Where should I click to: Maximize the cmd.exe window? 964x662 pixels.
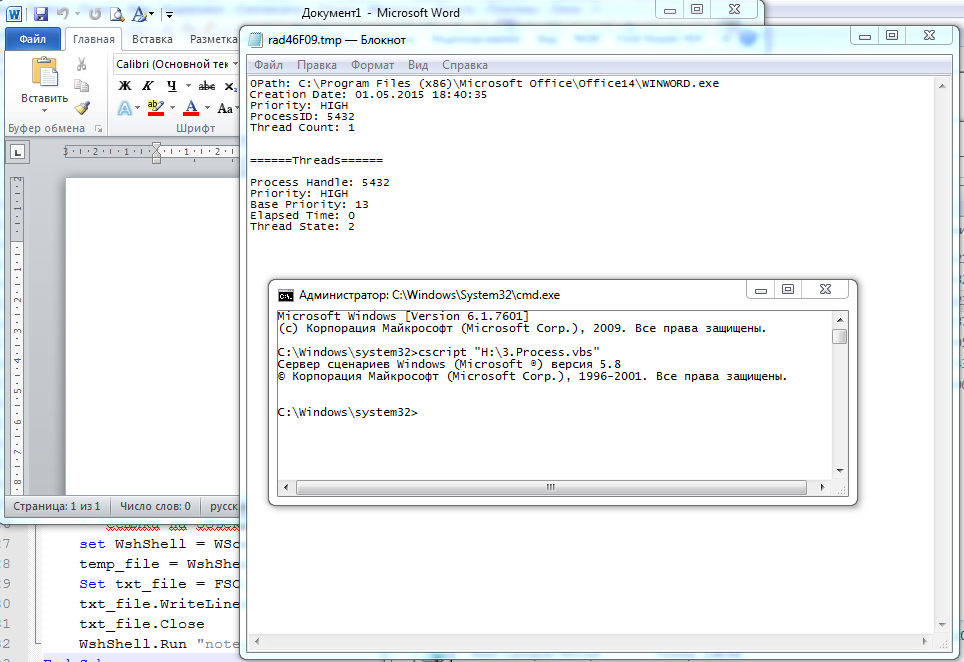point(788,289)
